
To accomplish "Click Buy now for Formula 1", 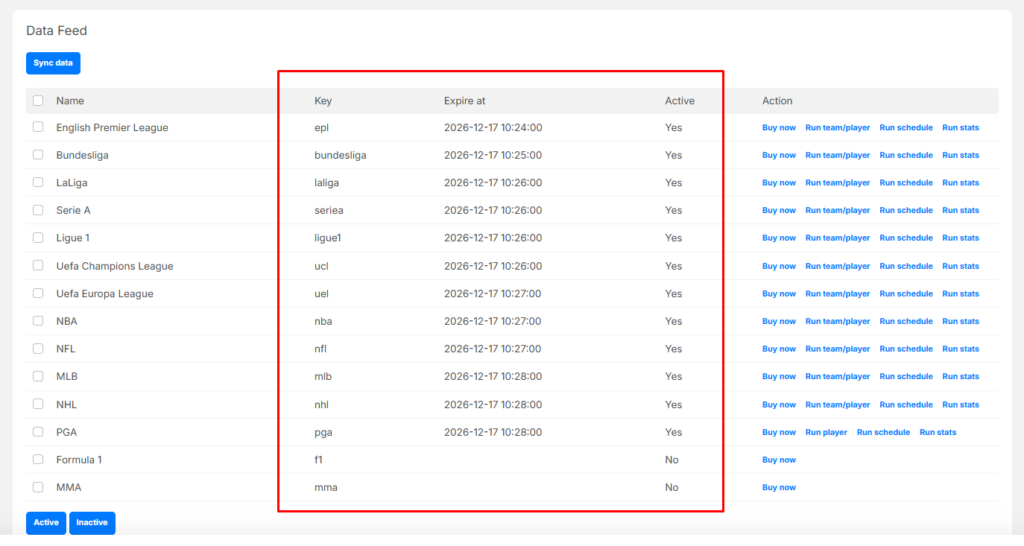I will click(x=779, y=460).
